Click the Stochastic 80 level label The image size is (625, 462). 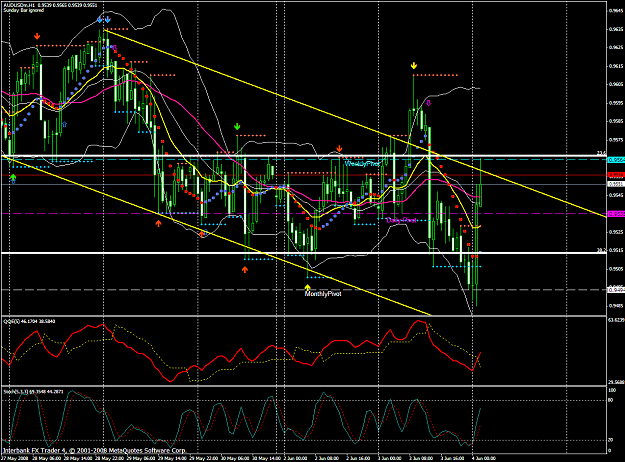point(610,399)
